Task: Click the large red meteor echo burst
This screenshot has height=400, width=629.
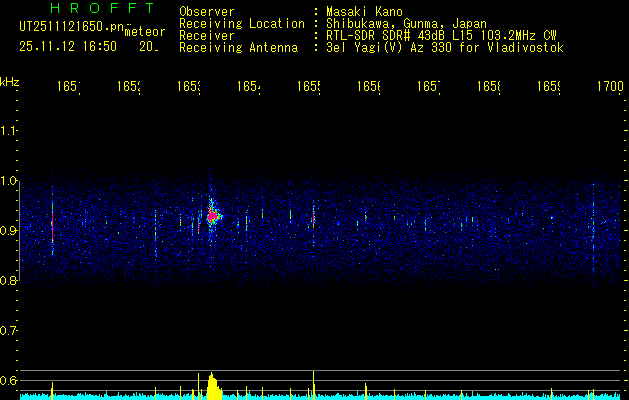Action: pyautogui.click(x=212, y=216)
